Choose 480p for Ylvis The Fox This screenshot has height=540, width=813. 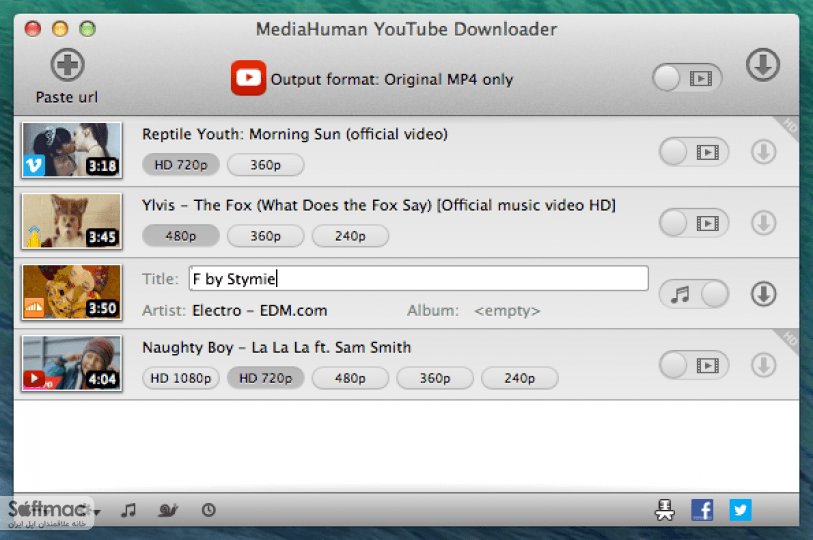click(x=180, y=236)
